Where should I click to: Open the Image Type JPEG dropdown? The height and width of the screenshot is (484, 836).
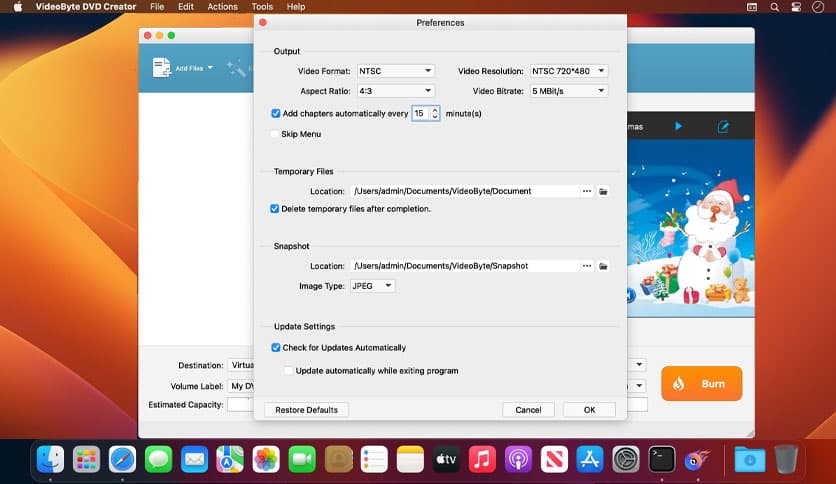pyautogui.click(x=372, y=286)
